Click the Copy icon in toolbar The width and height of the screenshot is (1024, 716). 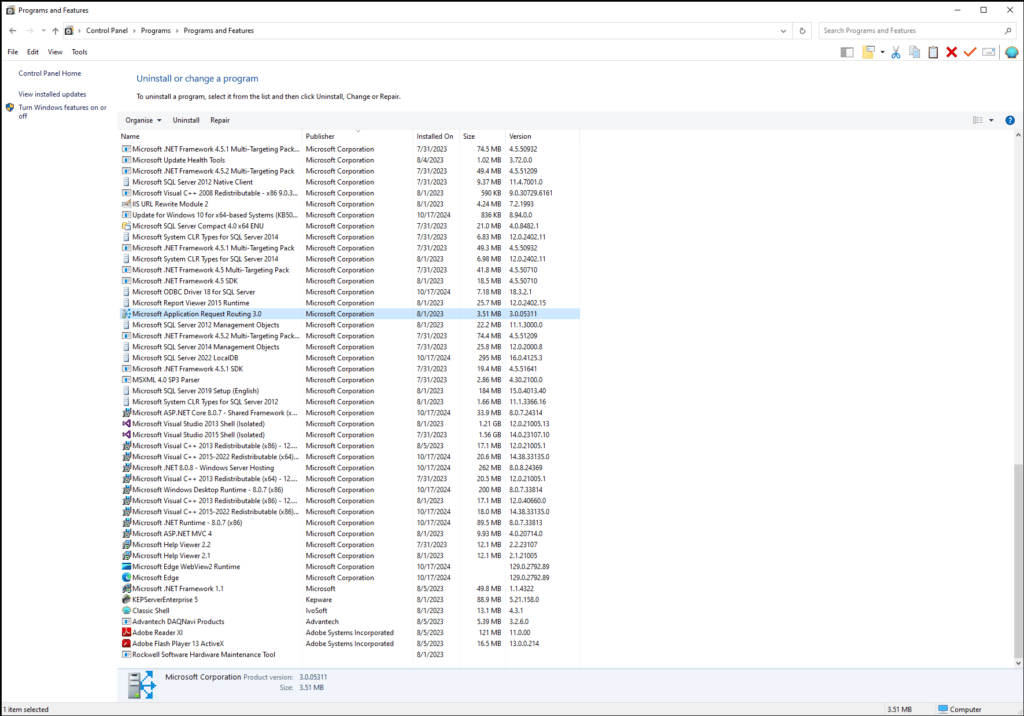tap(915, 52)
